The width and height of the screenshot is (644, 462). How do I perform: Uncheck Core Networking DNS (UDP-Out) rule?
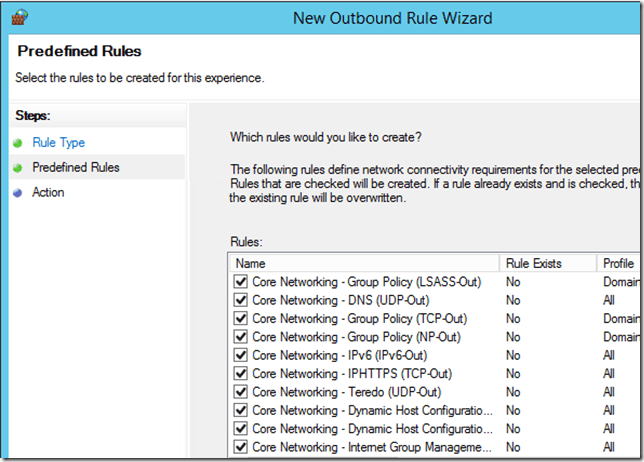(x=240, y=300)
